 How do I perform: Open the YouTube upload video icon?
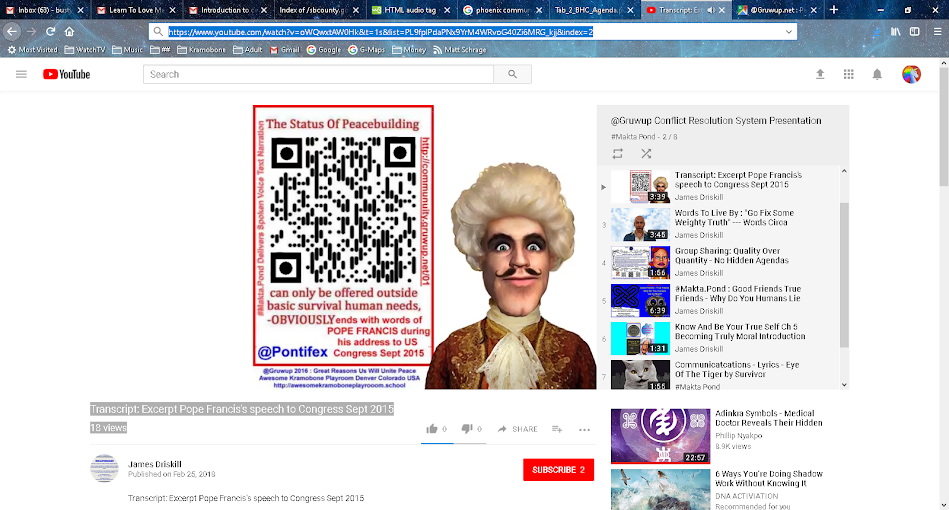point(820,74)
